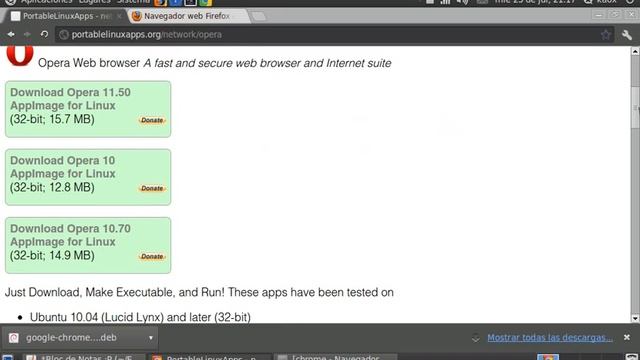Click the scrollbar up arrow
The width and height of the screenshot is (640, 360).
pyautogui.click(x=635, y=51)
